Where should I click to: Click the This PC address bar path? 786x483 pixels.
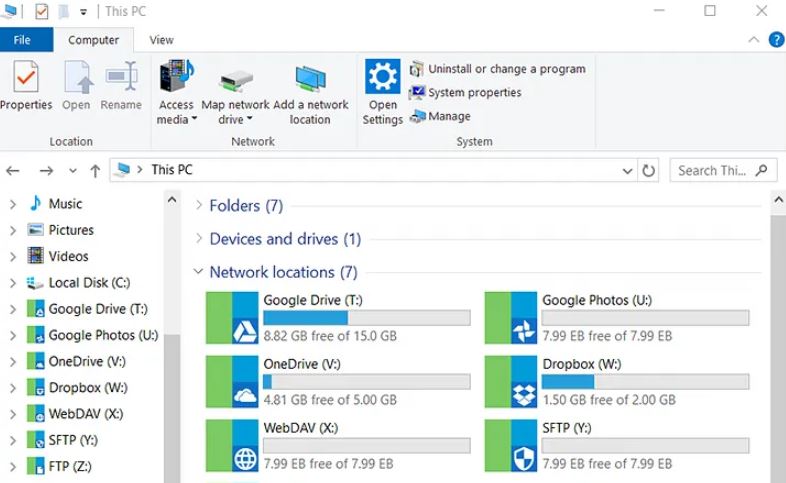[172, 170]
